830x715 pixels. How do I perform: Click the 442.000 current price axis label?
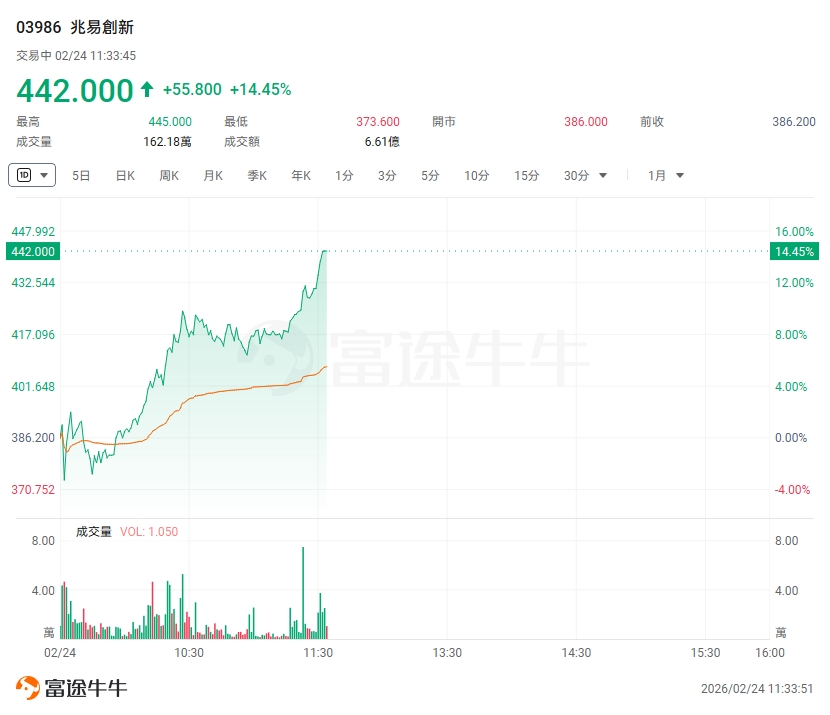pos(33,251)
